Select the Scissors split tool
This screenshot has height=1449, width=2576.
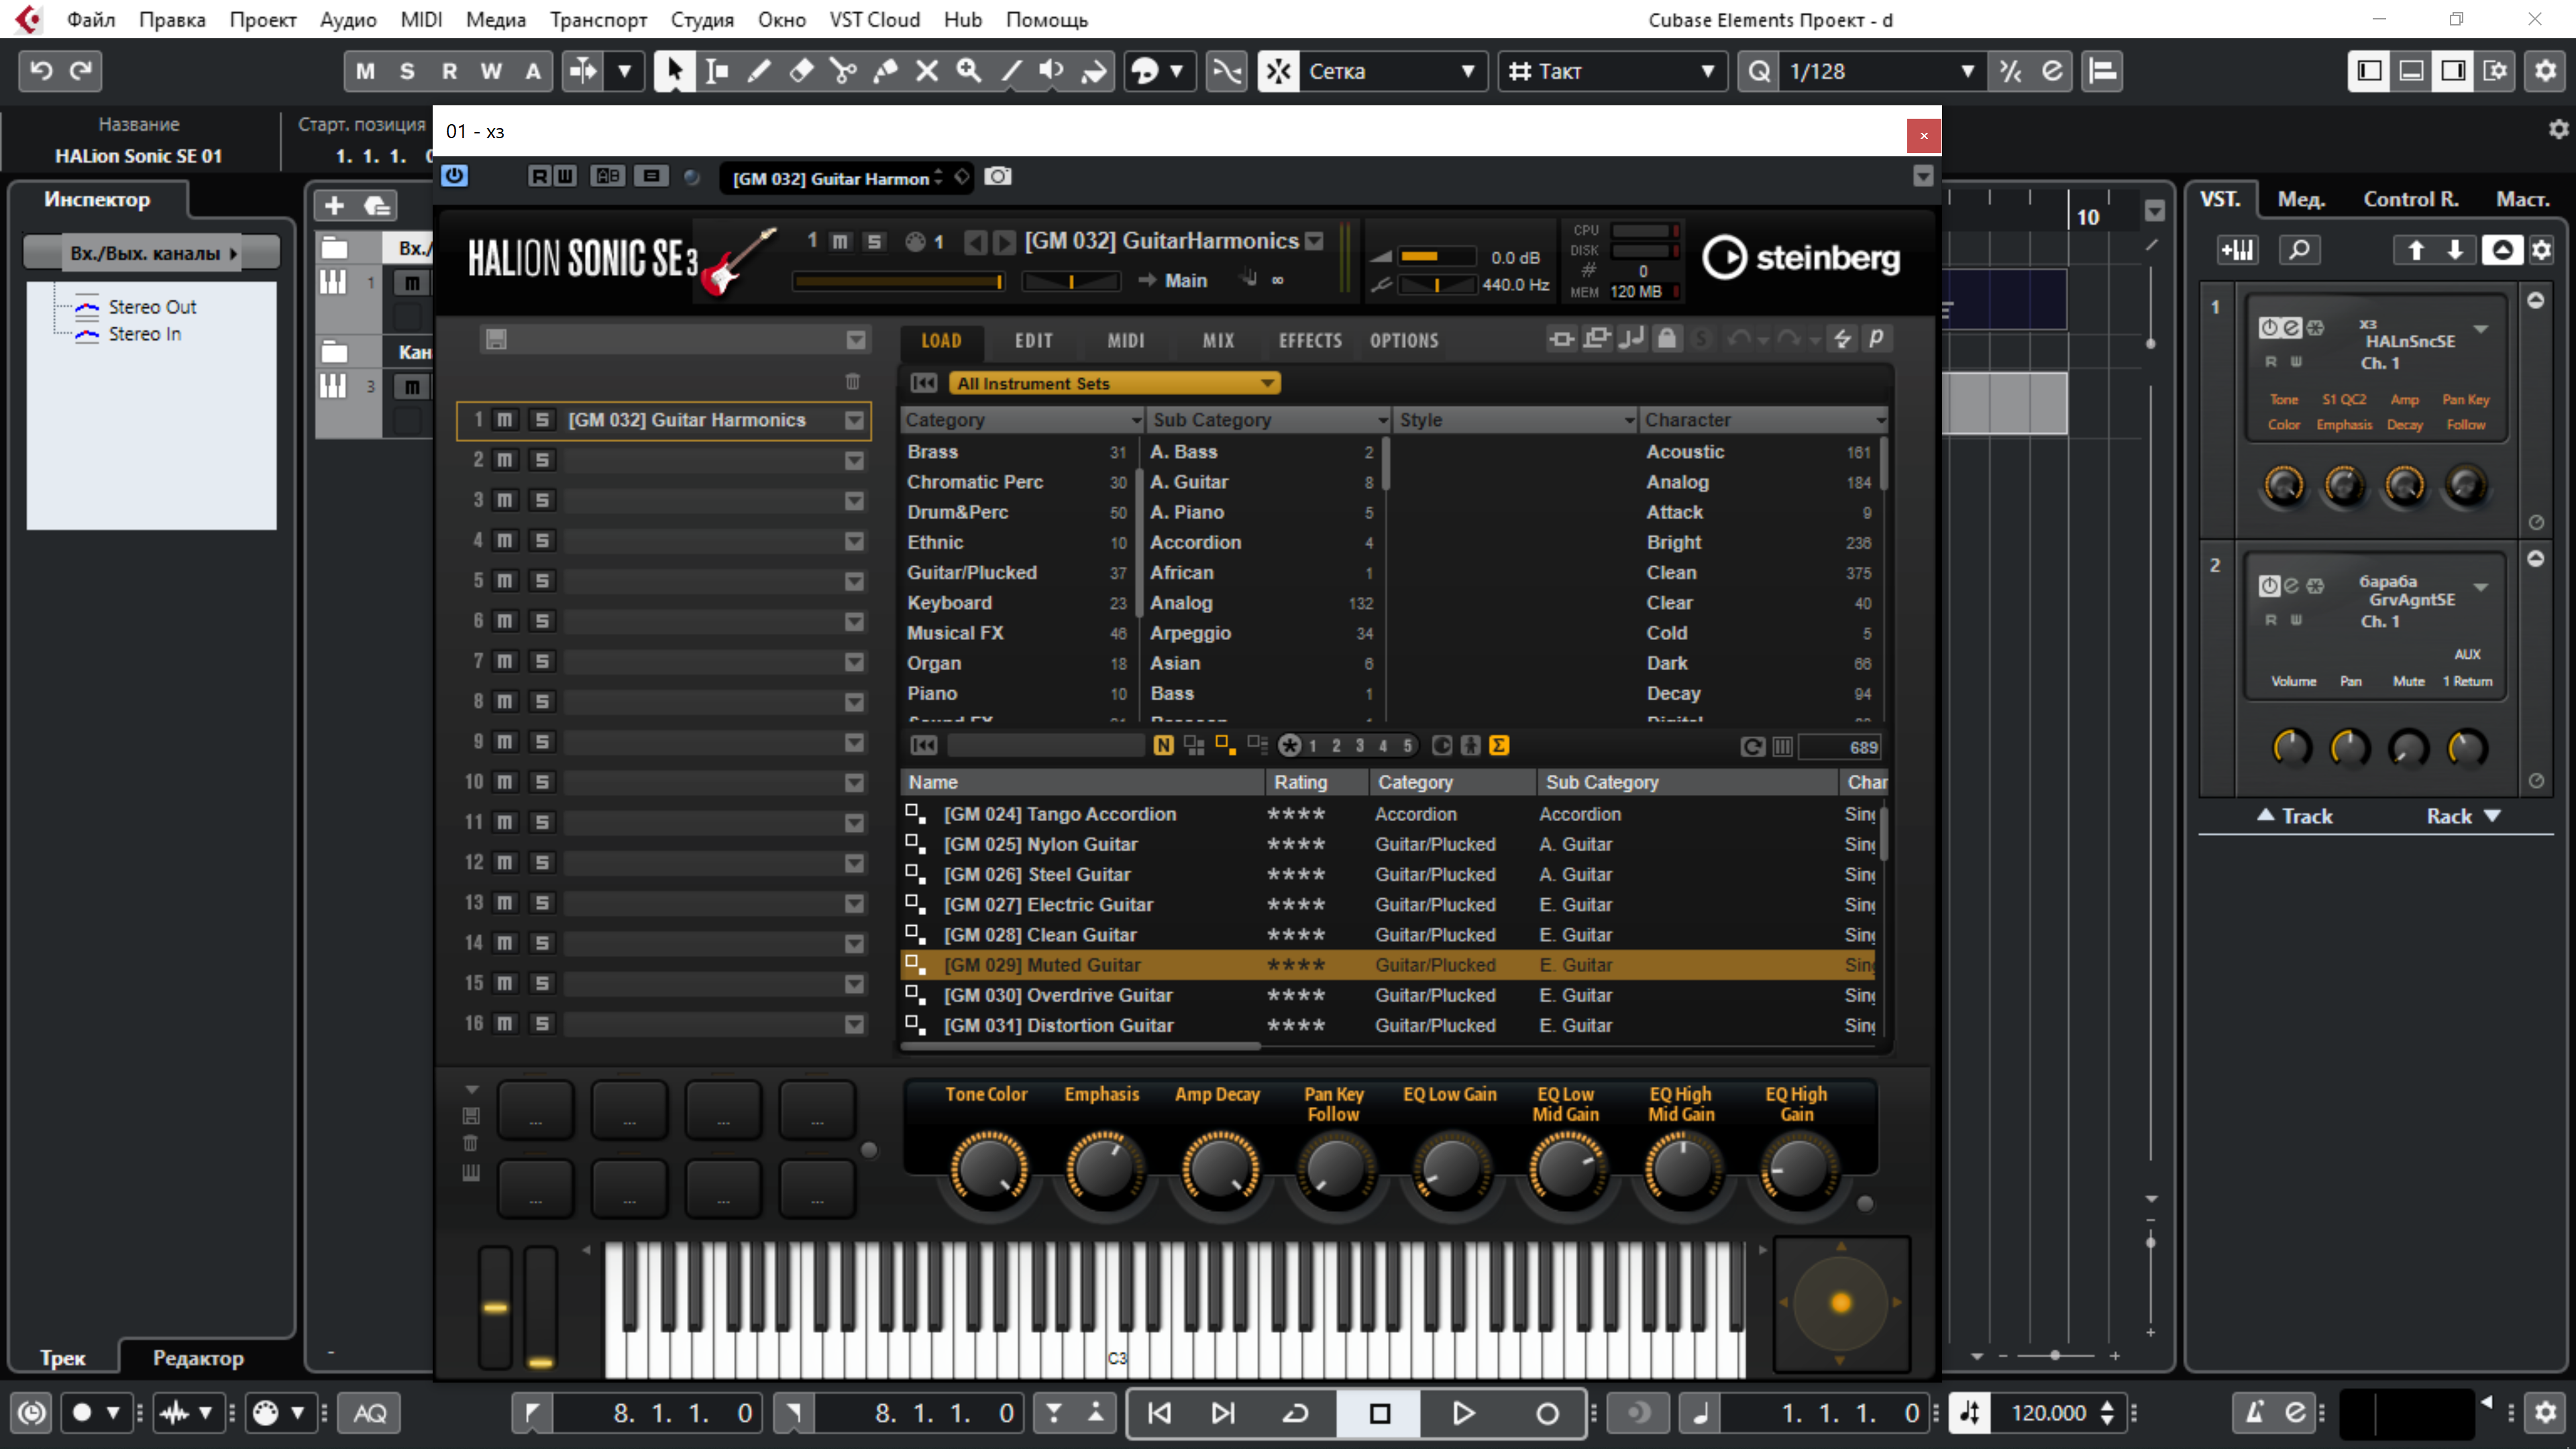843,71
